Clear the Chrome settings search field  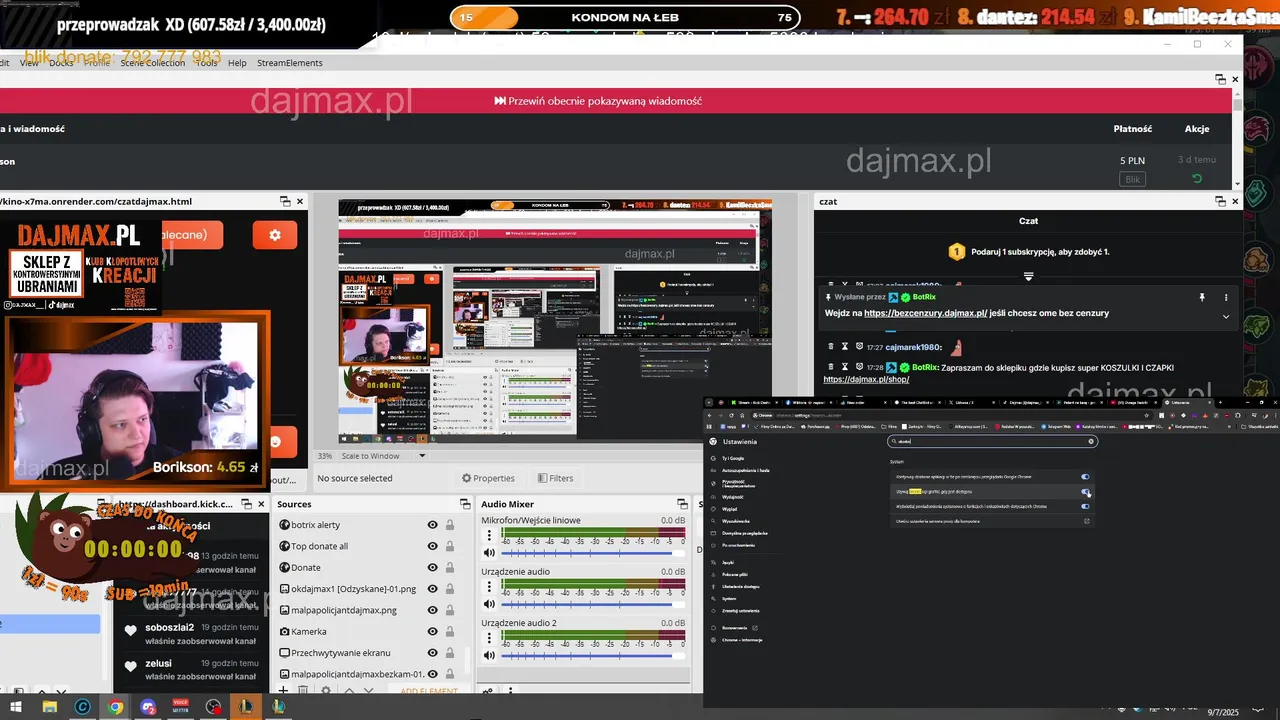pos(1091,441)
